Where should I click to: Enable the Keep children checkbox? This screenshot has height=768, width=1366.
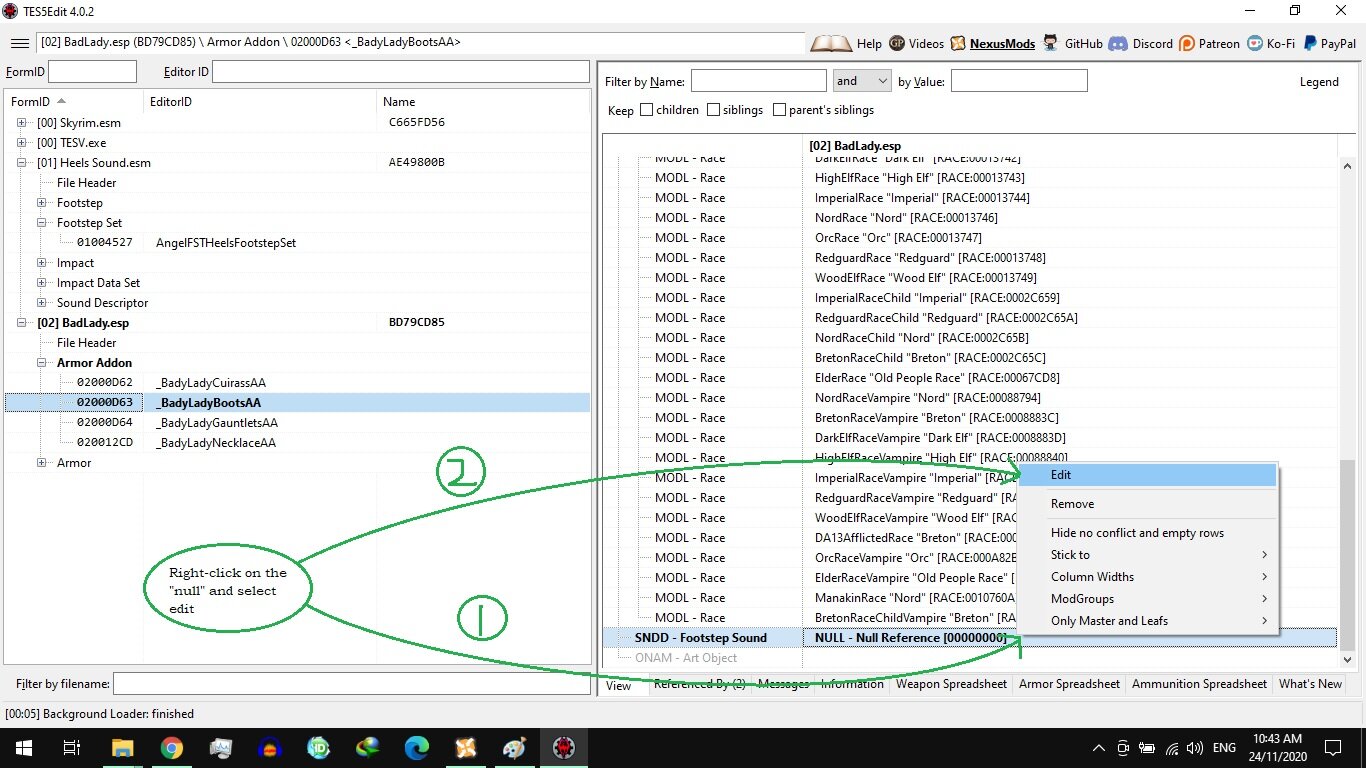[646, 110]
